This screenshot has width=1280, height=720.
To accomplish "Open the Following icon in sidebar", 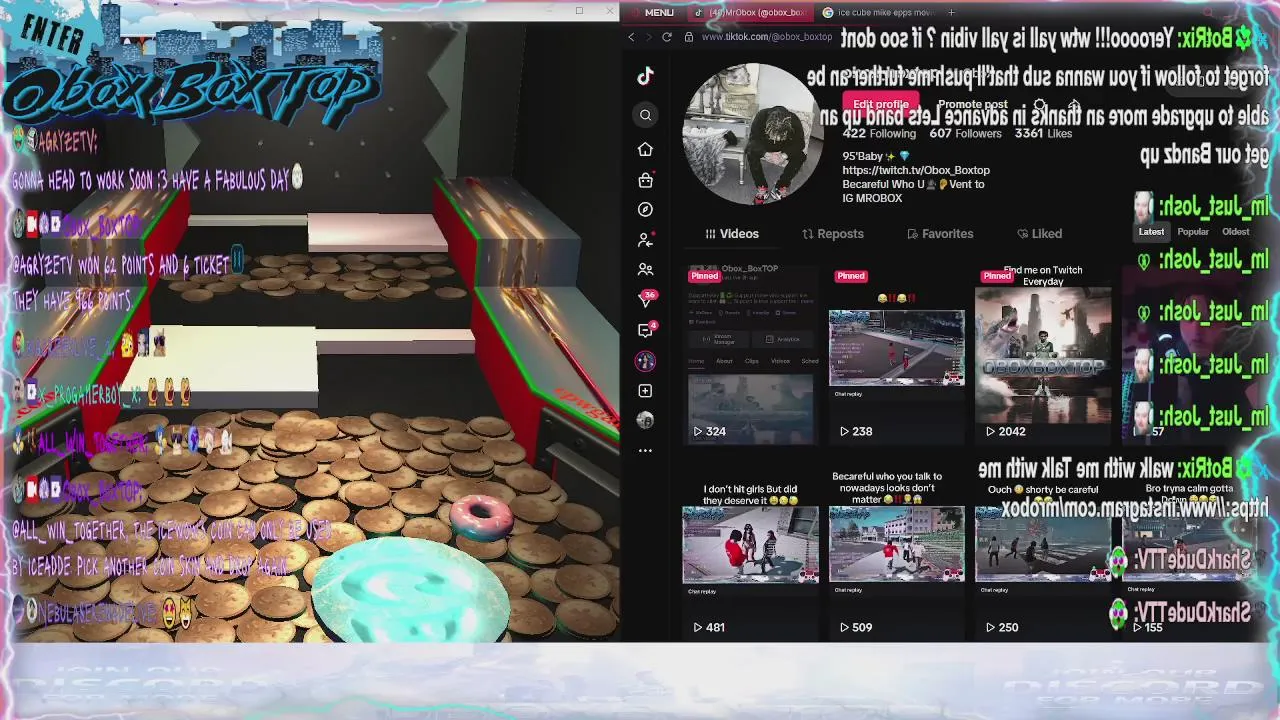I will [x=645, y=240].
